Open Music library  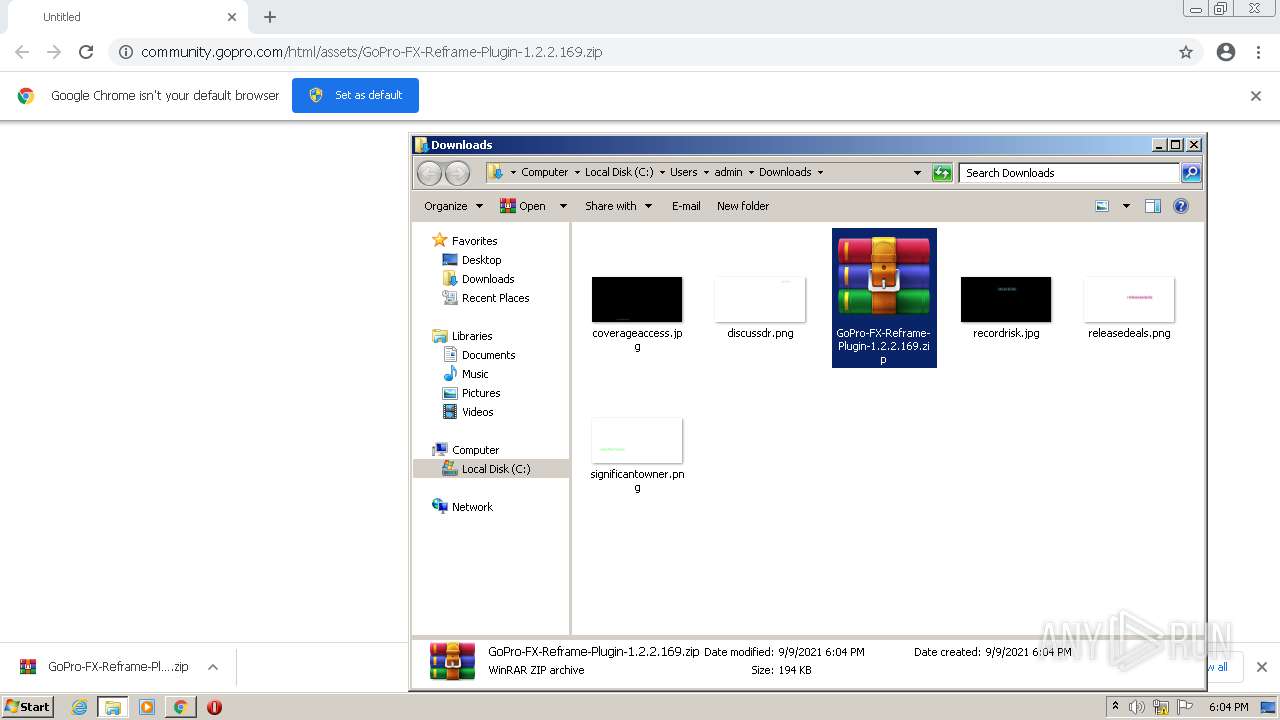475,374
